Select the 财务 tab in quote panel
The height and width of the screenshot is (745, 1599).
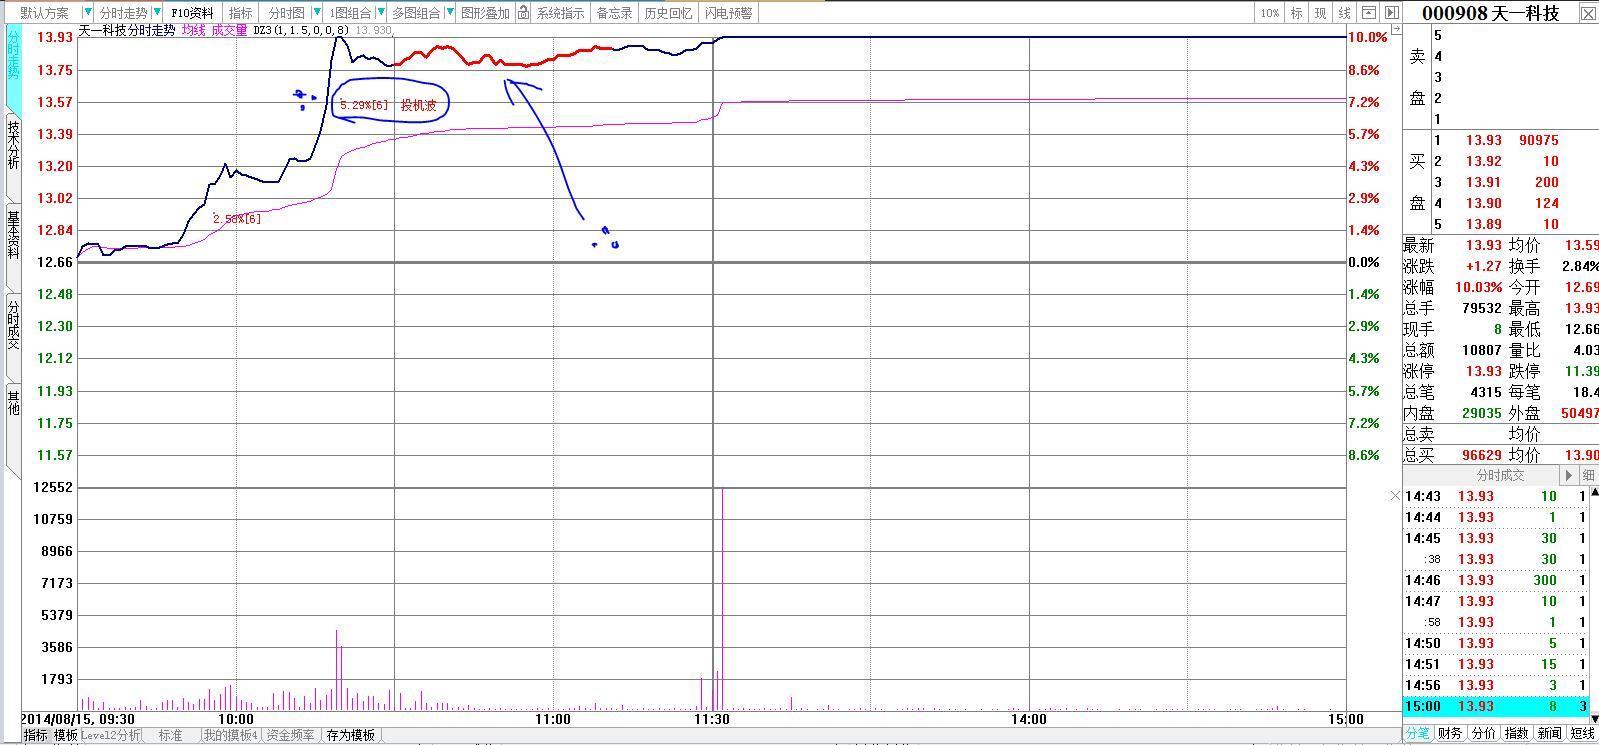point(1451,733)
